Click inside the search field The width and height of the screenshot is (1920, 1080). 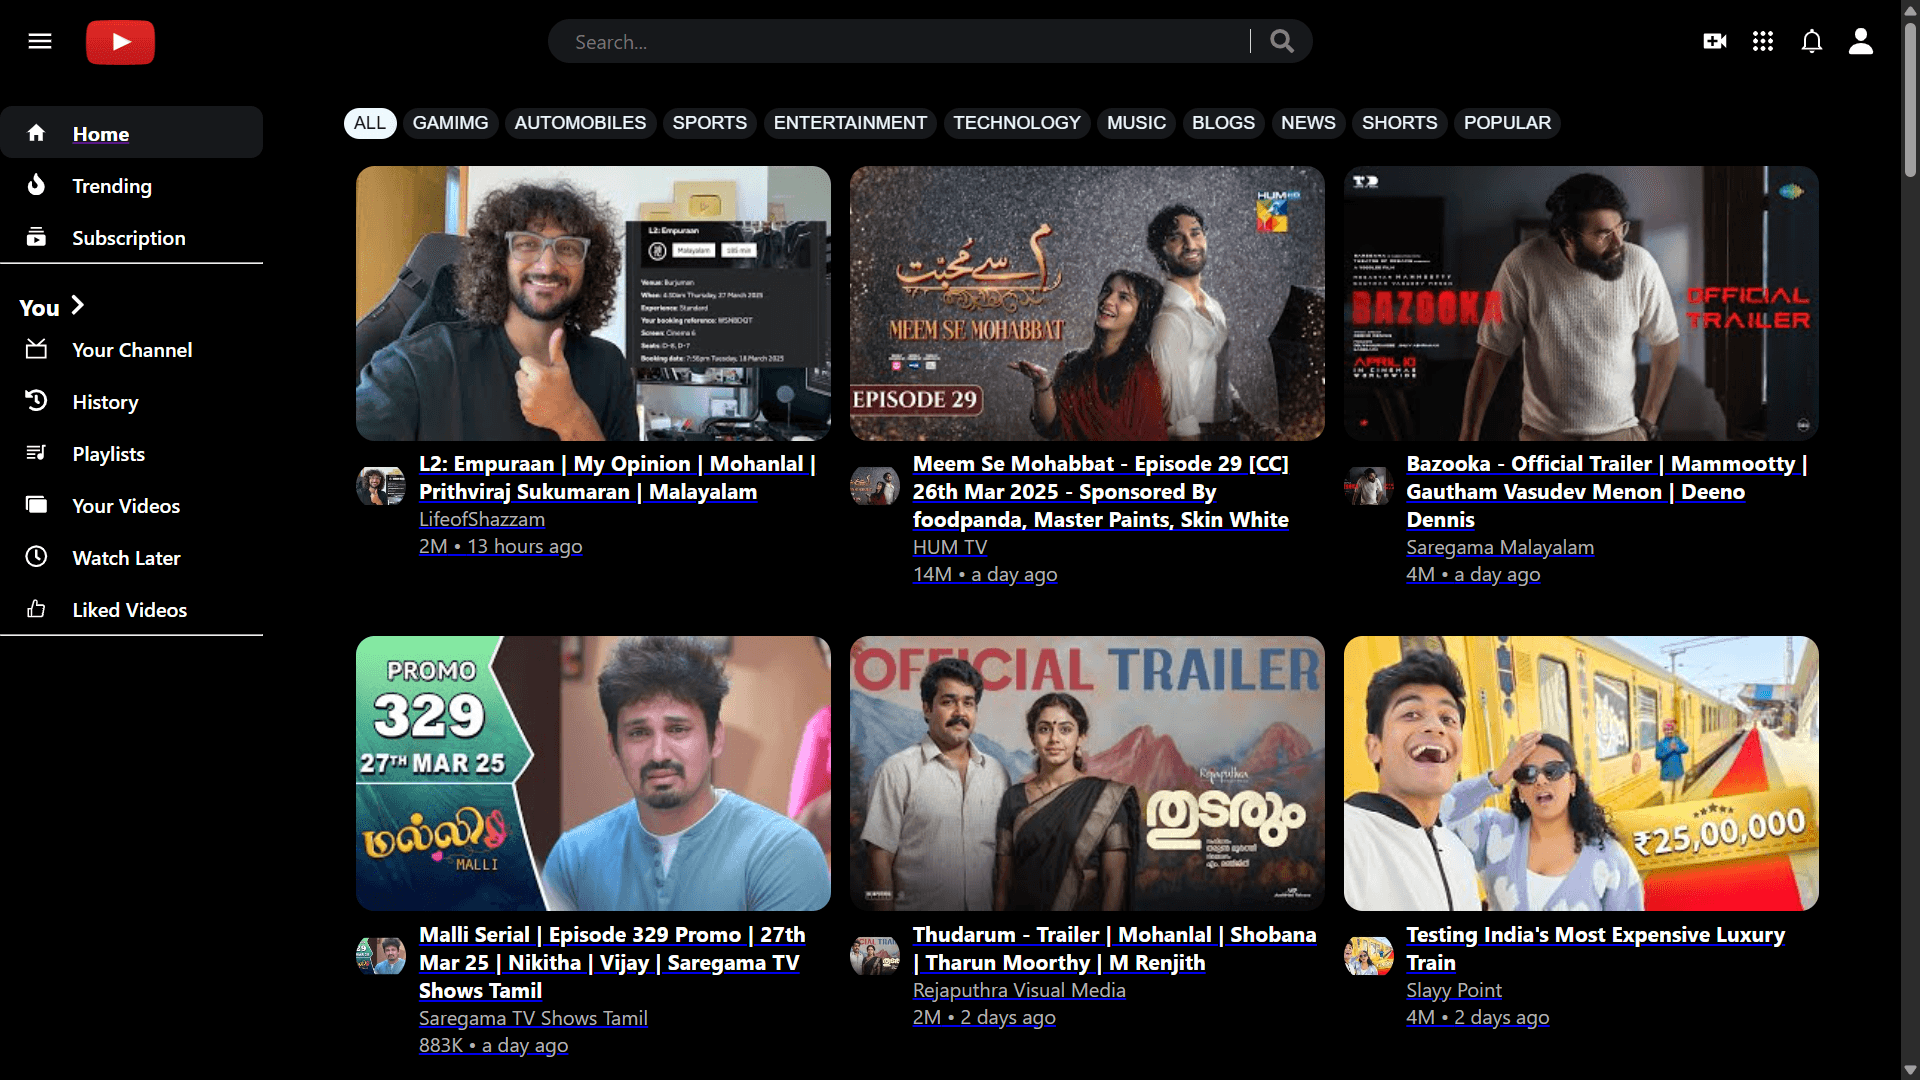click(x=900, y=41)
